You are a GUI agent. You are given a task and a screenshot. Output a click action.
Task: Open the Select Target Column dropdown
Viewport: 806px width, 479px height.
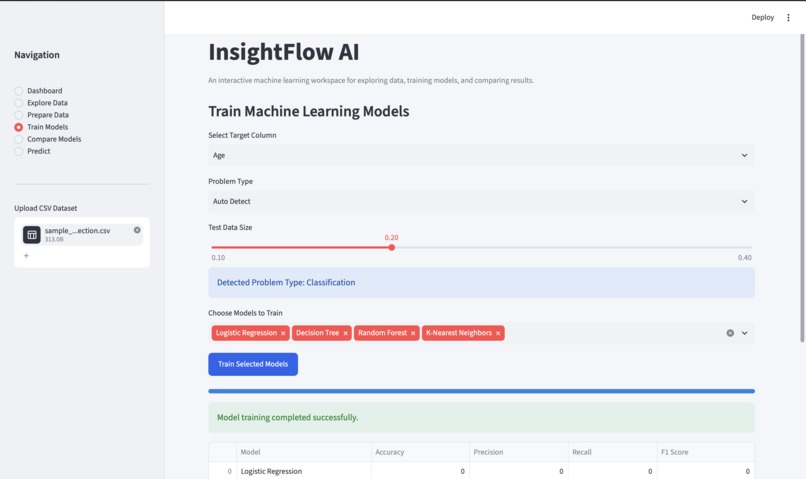481,155
